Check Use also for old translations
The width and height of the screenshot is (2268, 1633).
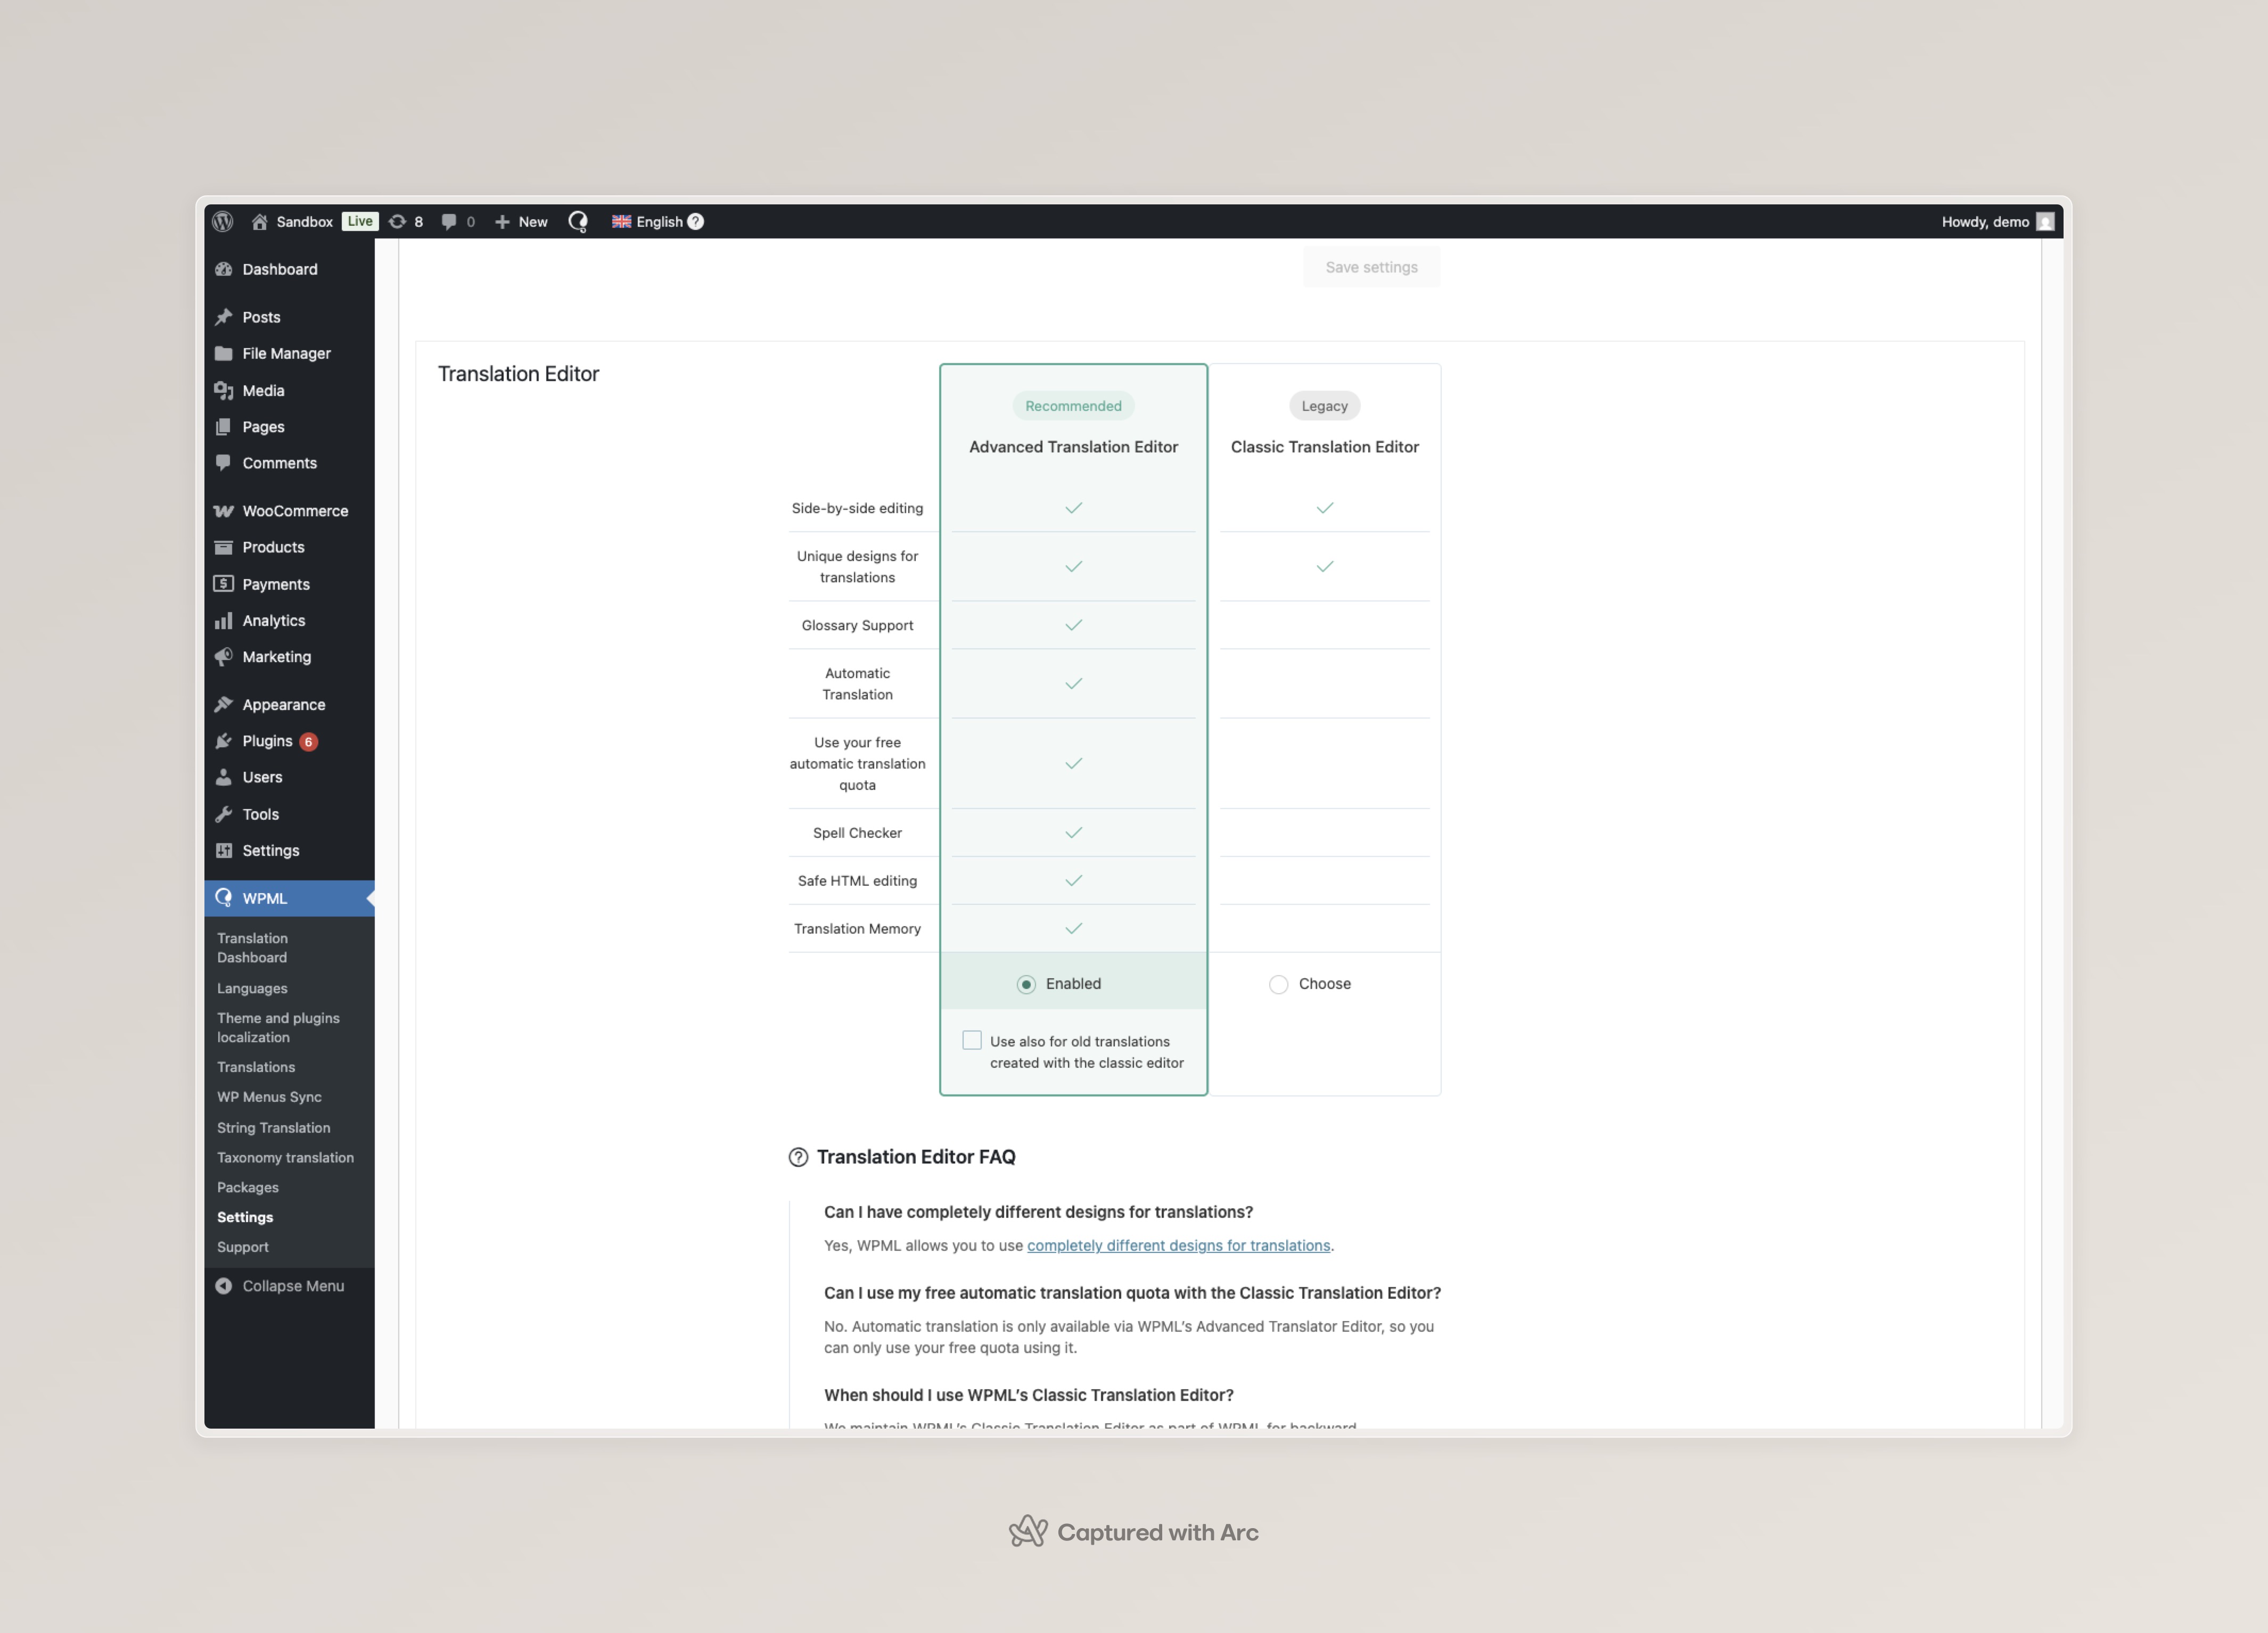(x=972, y=1041)
